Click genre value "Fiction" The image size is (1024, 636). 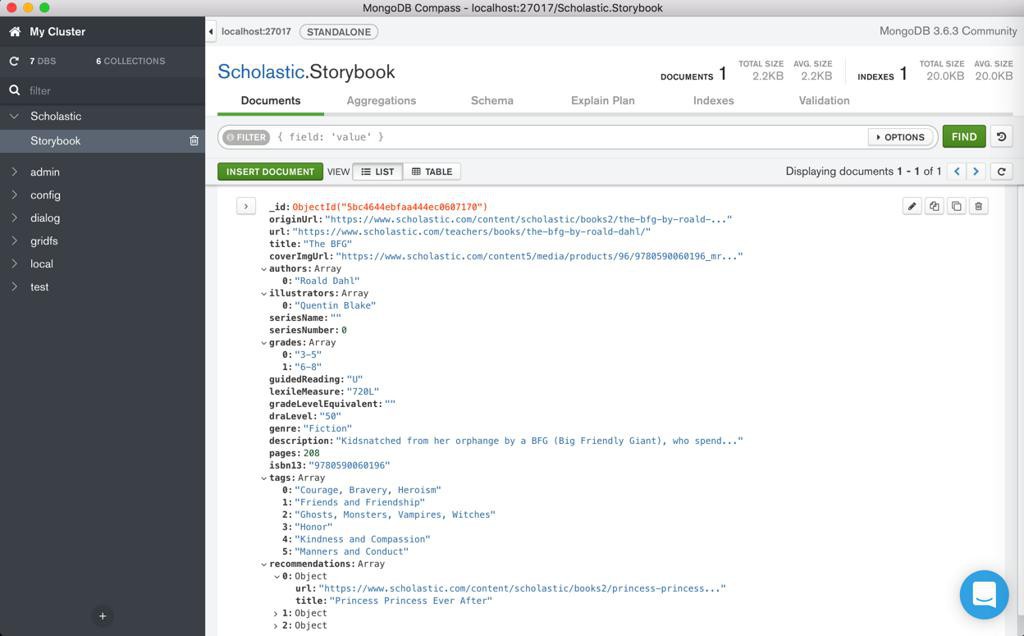tap(327, 429)
